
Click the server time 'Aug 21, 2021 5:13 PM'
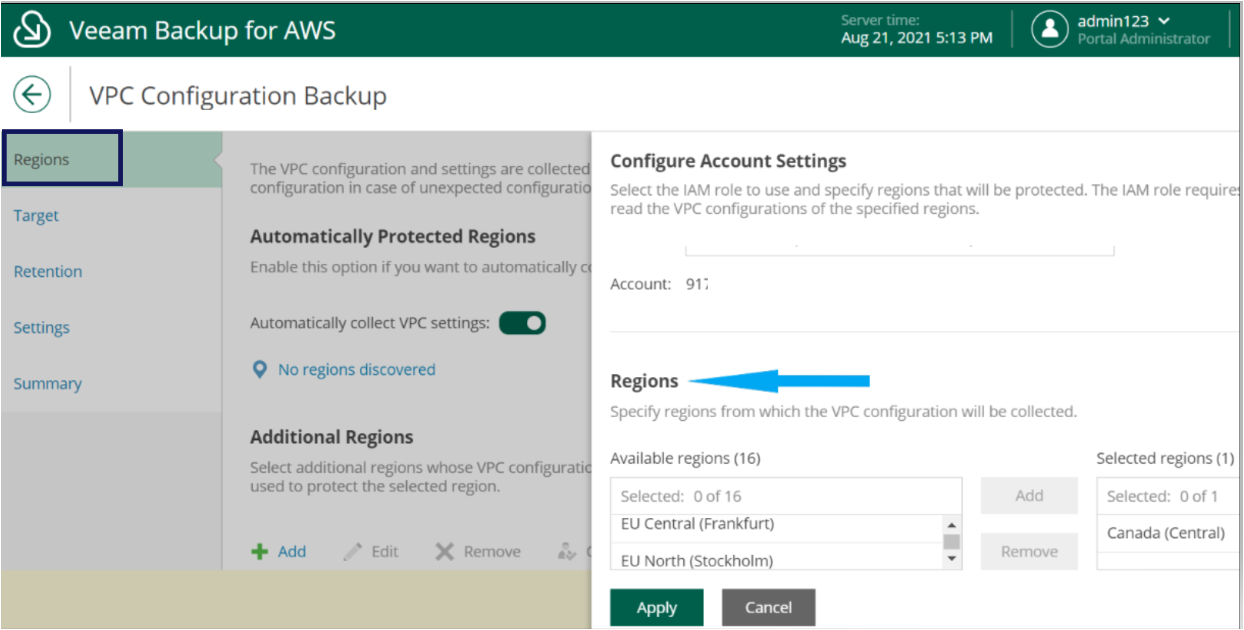click(x=917, y=38)
